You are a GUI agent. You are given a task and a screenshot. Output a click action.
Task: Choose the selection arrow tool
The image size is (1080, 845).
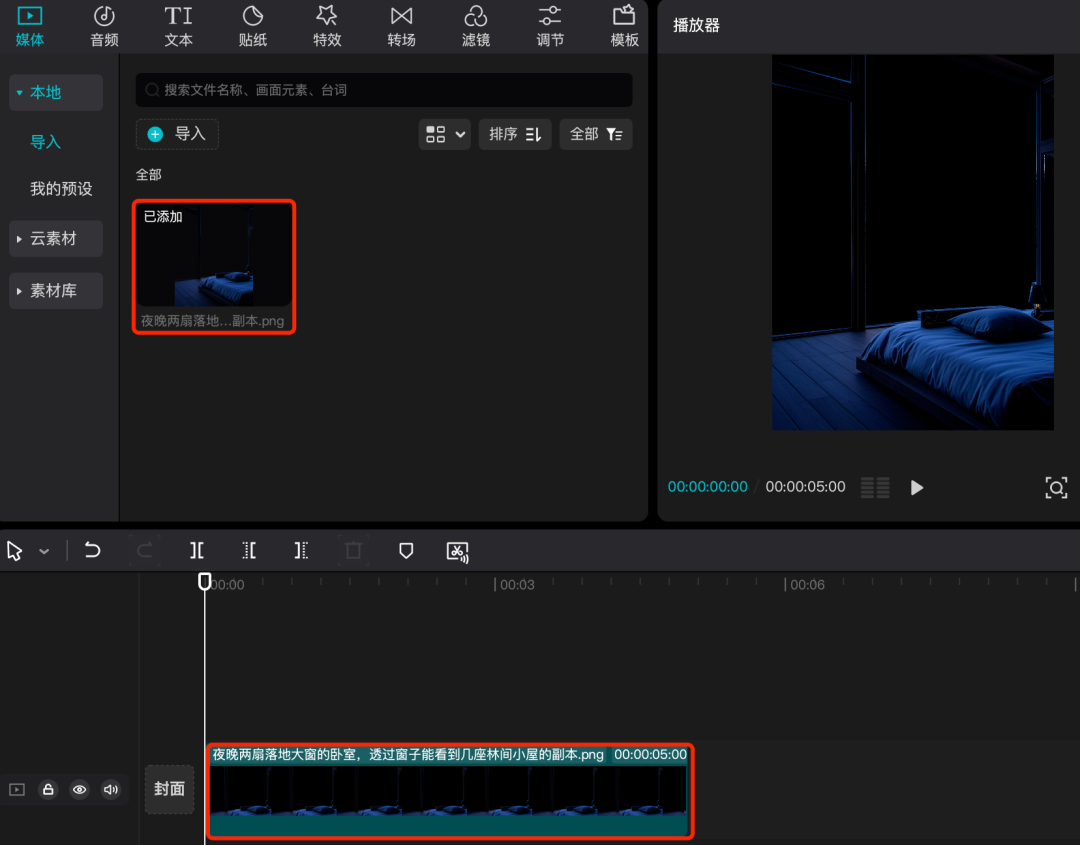pos(14,551)
